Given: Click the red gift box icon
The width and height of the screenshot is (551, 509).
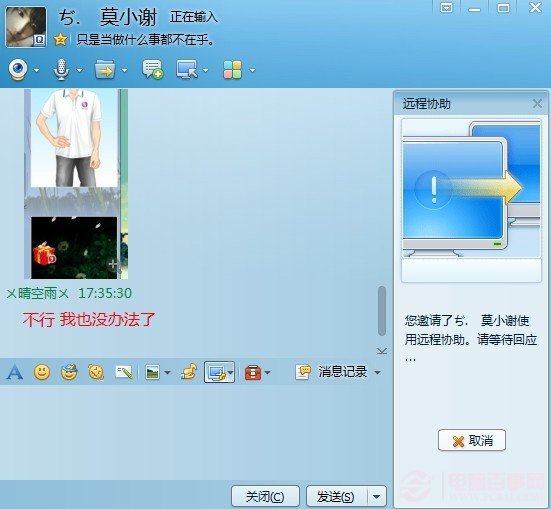Looking at the screenshot, I should (44, 254).
